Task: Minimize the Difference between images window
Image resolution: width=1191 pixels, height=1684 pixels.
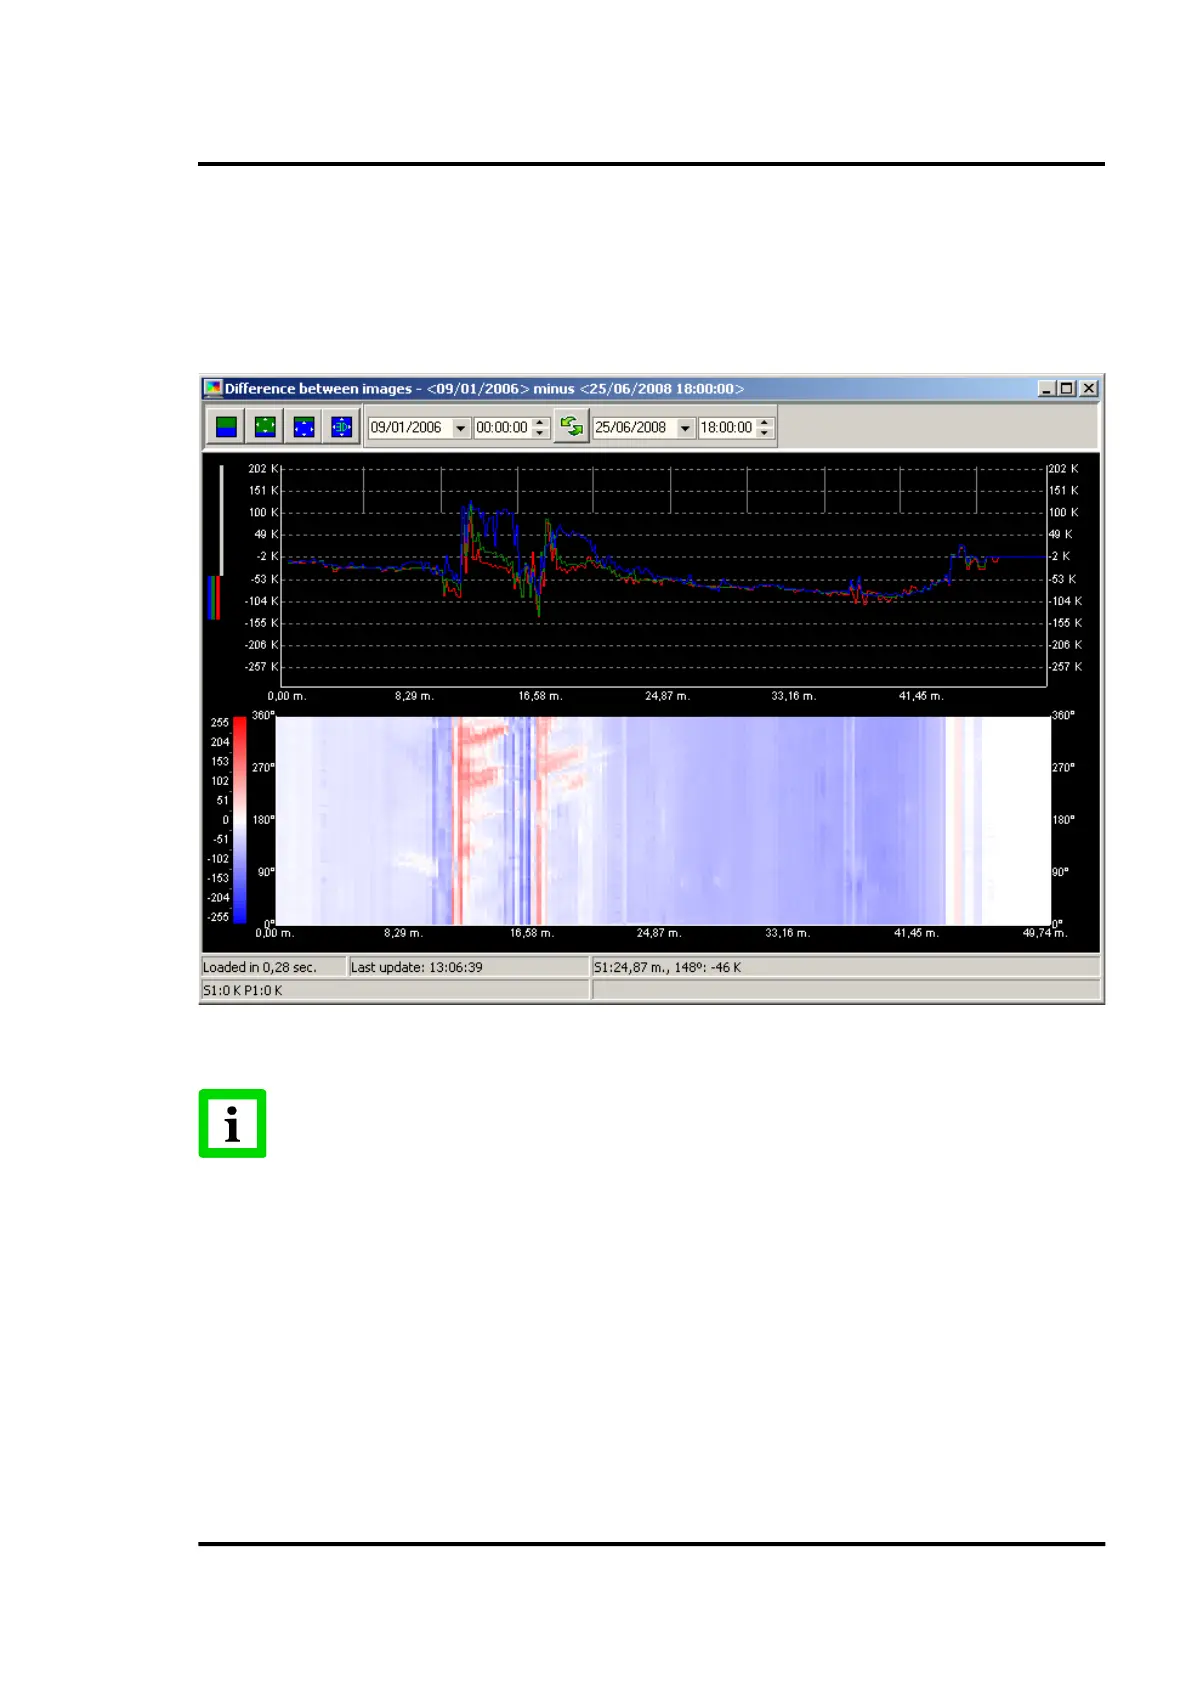Action: [1047, 389]
